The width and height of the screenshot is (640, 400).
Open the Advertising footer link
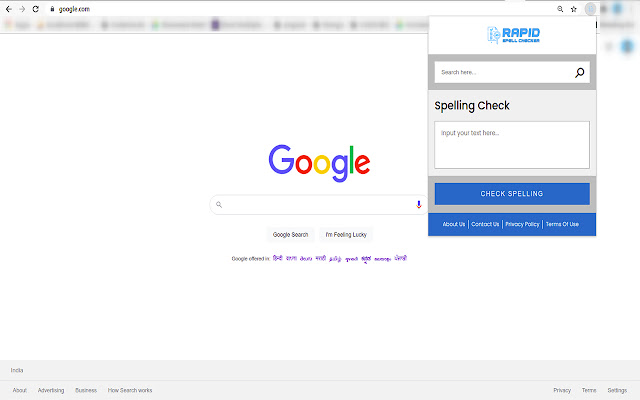(x=51, y=390)
